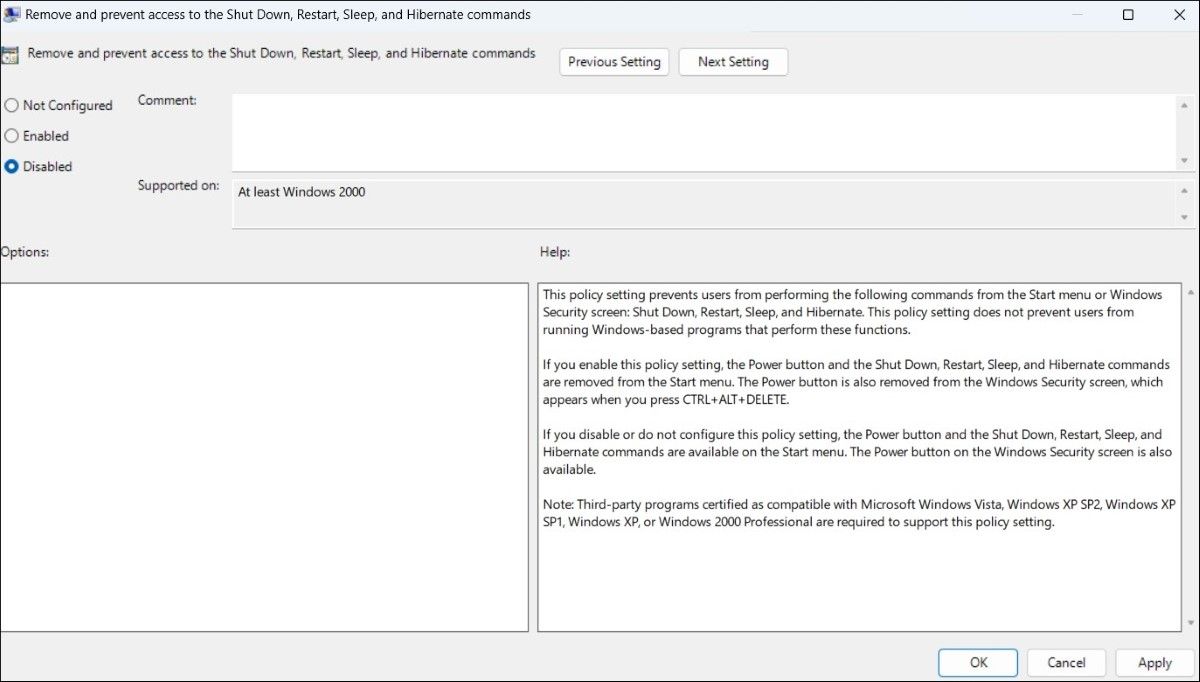1200x682 pixels.
Task: Select the Disabled radio button
Action: (x=12, y=167)
